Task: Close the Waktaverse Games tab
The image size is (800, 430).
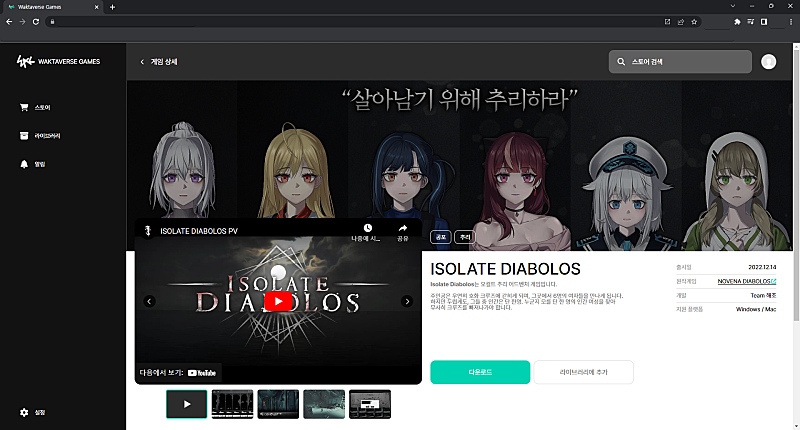Action: [96, 7]
